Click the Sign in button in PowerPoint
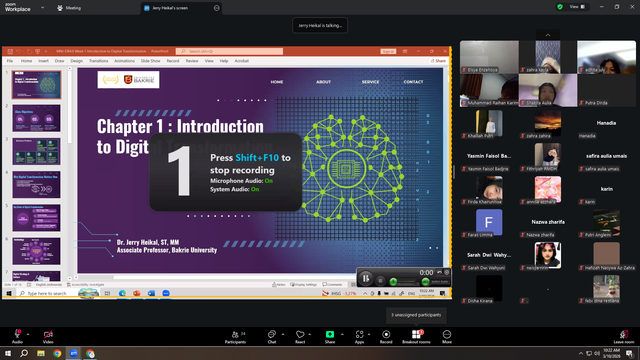Image resolution: width=640 pixels, height=360 pixels. click(388, 51)
